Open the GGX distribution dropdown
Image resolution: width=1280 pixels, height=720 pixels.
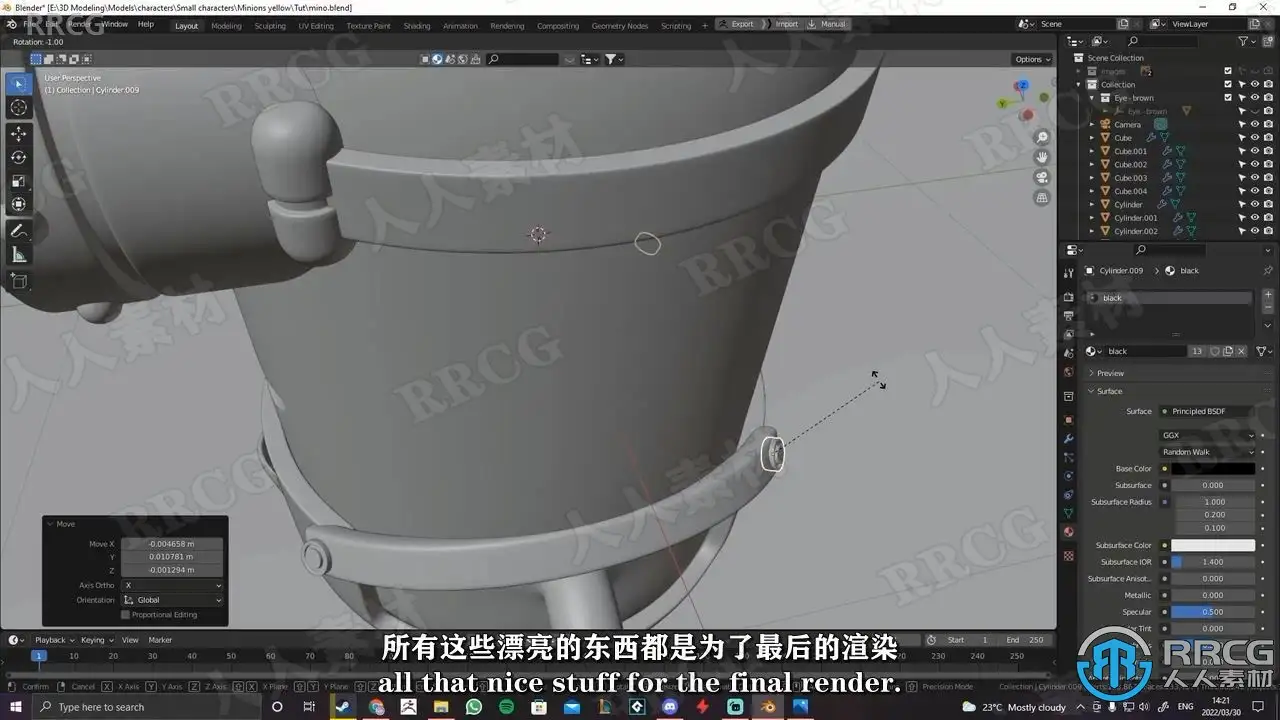coord(1207,435)
